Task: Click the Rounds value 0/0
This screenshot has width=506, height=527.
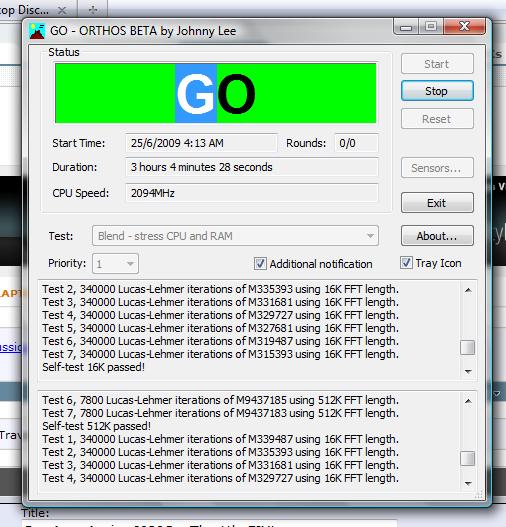Action: (x=347, y=143)
